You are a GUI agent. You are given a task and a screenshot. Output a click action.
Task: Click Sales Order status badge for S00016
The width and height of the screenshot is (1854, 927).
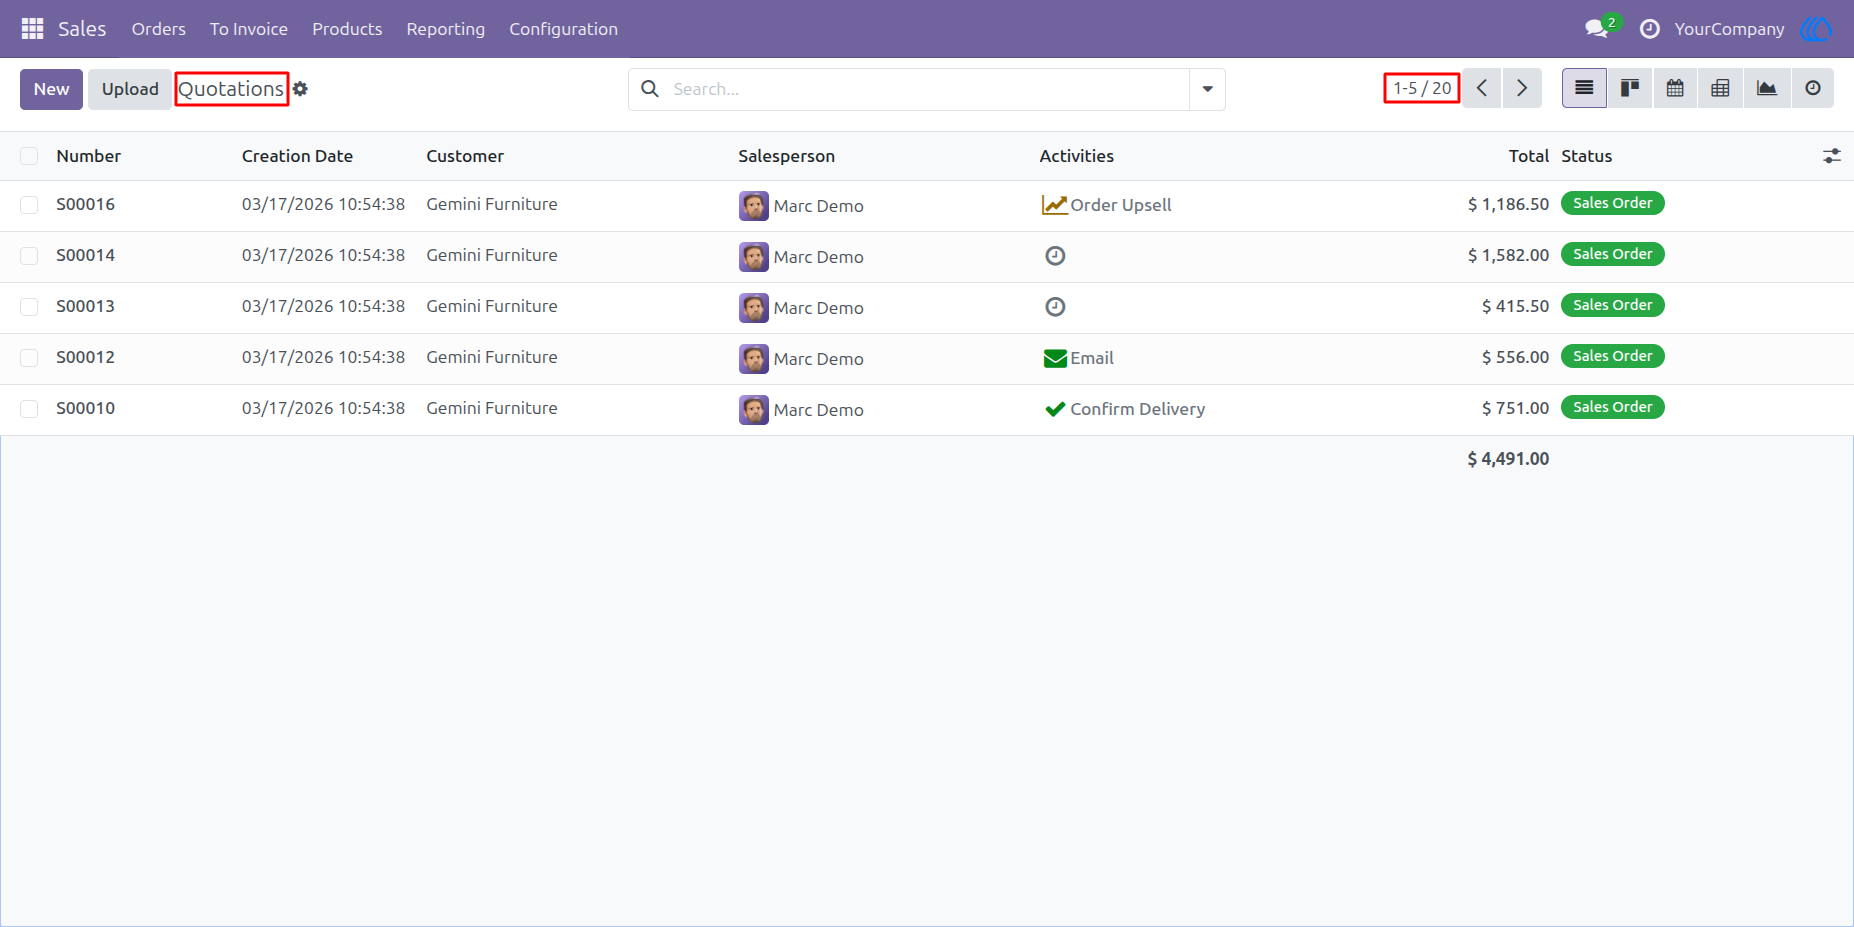pyautogui.click(x=1612, y=203)
